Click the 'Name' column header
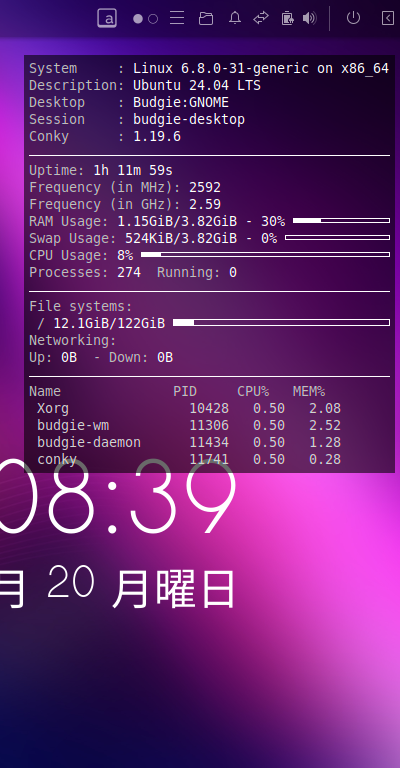Viewport: 400px width, 768px height. click(45, 391)
